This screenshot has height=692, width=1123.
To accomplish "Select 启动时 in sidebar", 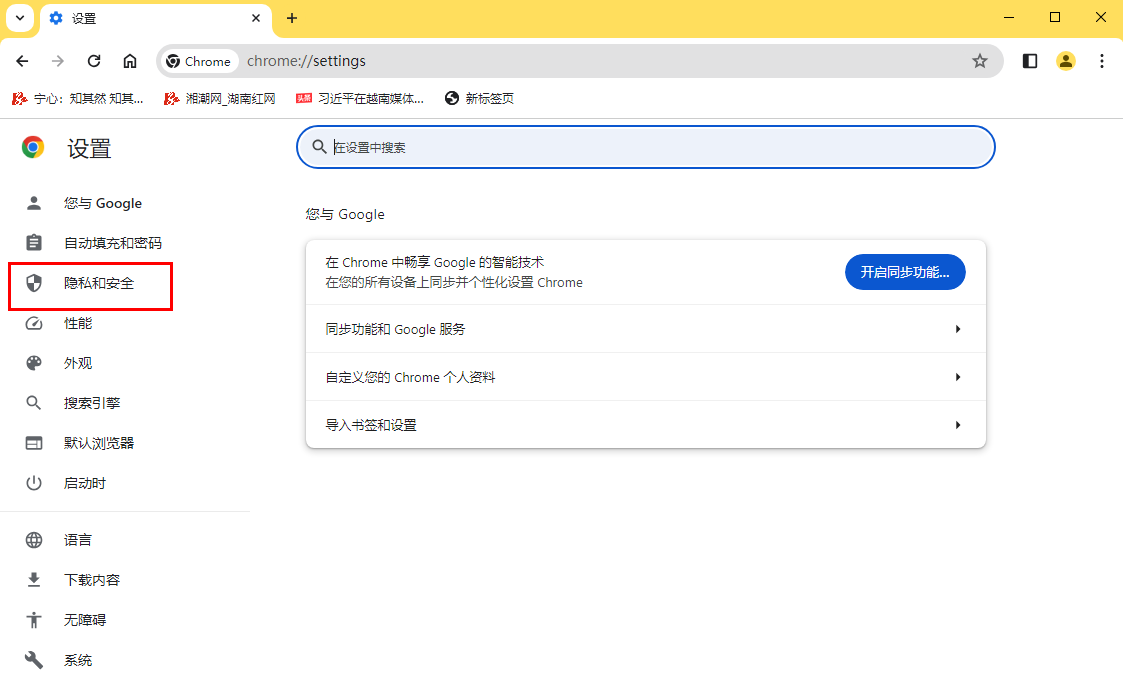I will [85, 483].
